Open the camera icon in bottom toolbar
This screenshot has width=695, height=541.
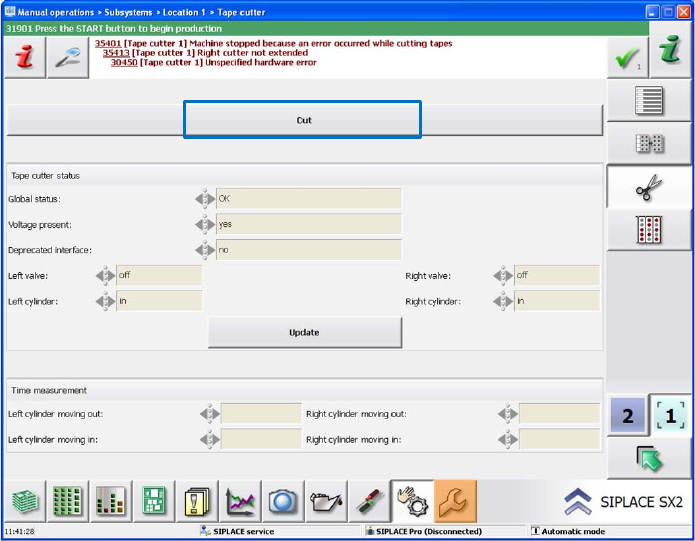point(282,501)
